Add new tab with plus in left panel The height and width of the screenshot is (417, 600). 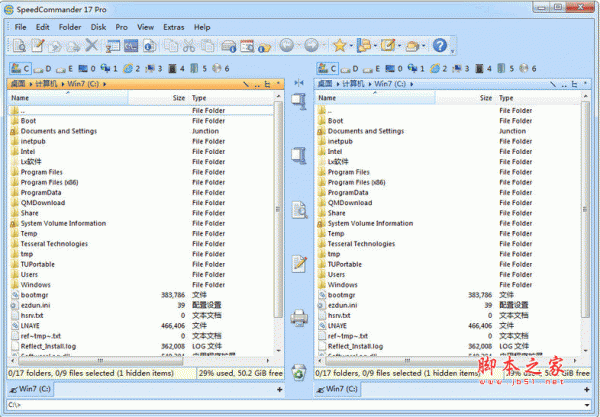[x=279, y=389]
